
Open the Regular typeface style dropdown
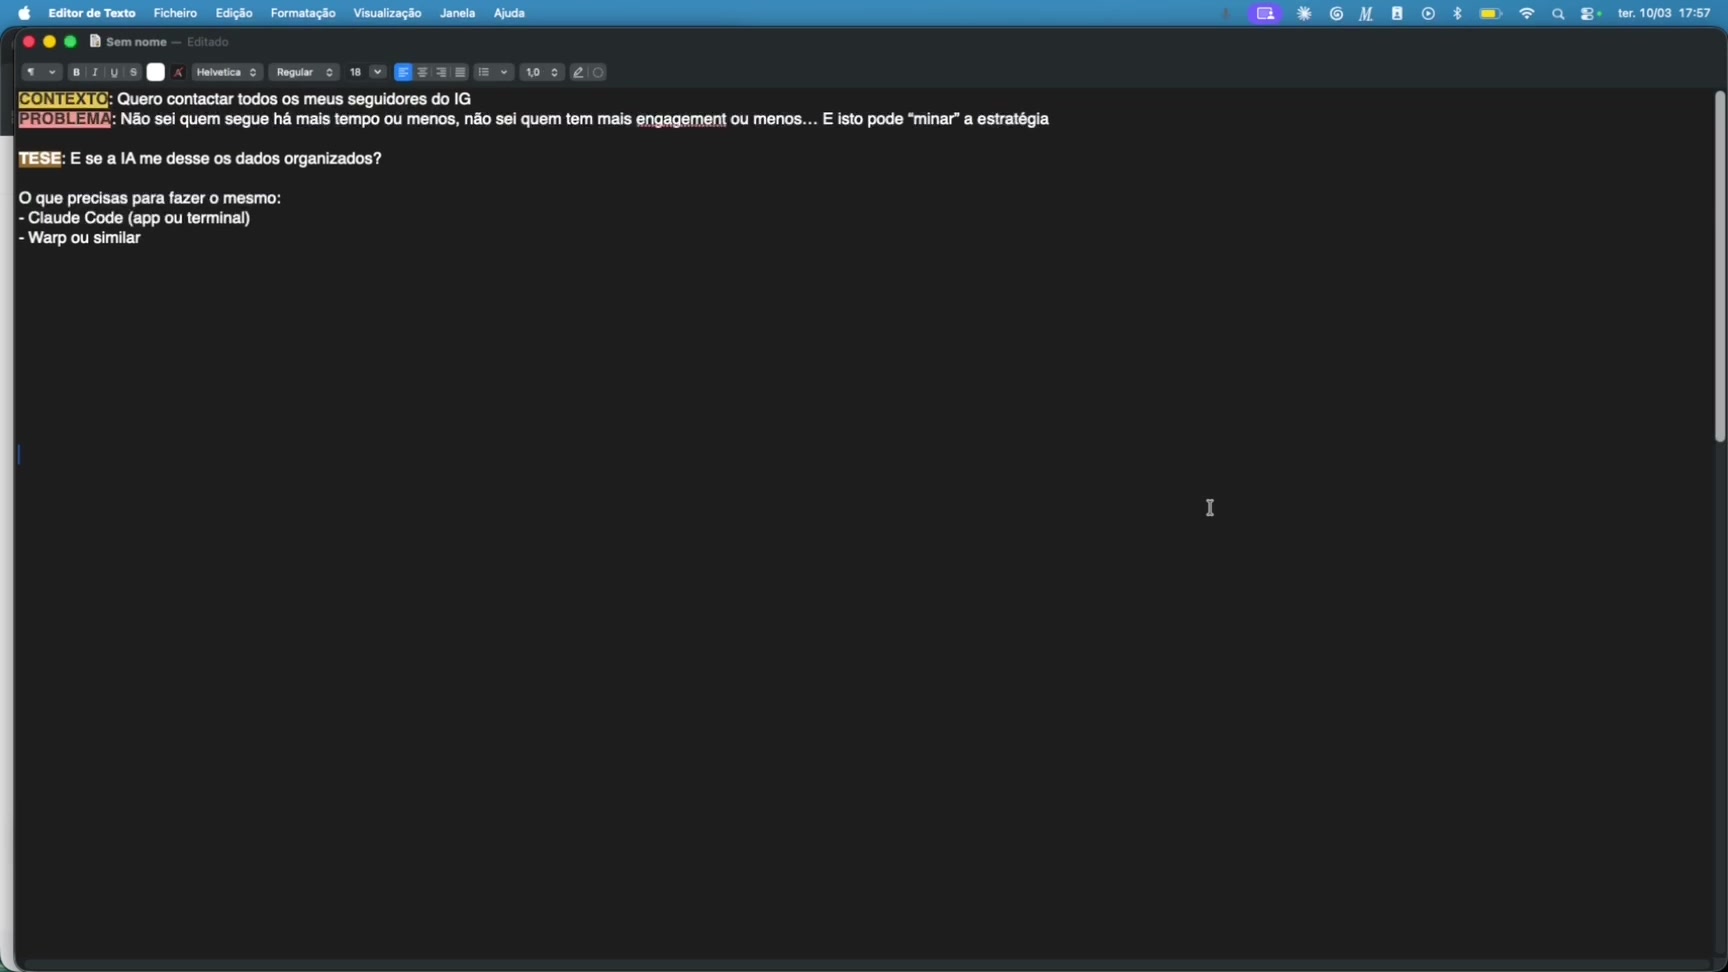pos(304,72)
